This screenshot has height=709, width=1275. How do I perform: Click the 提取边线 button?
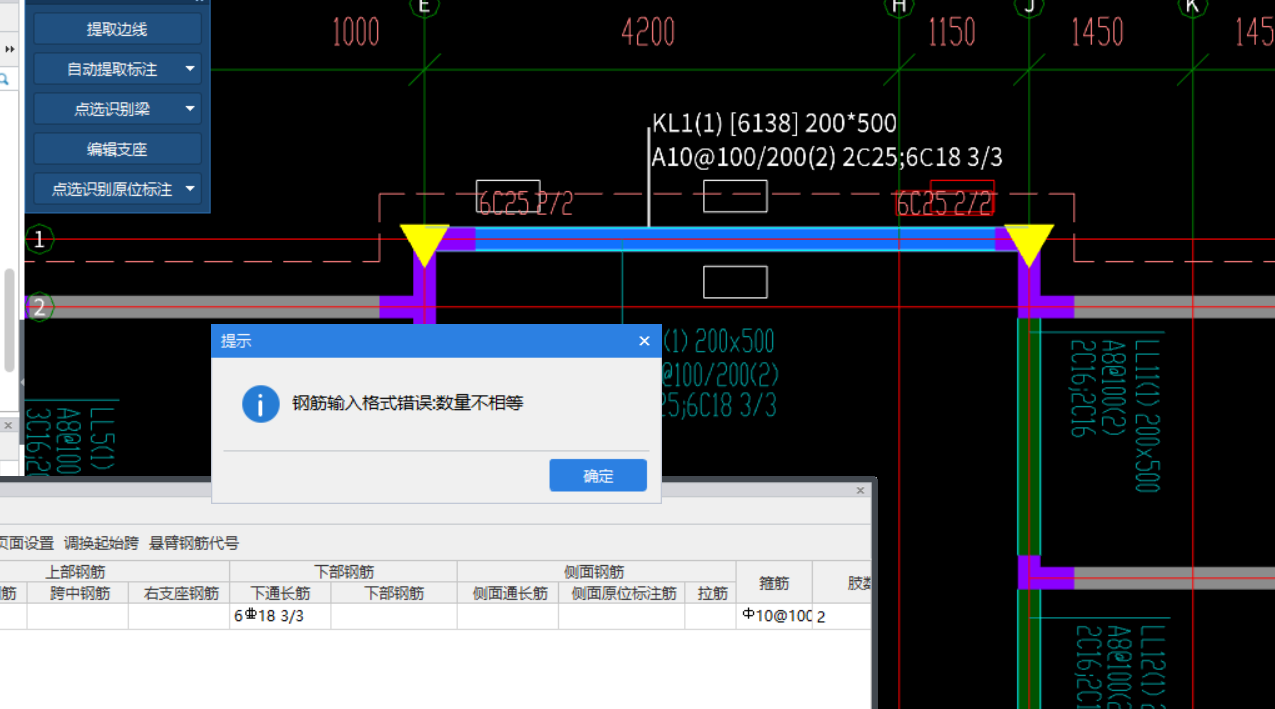click(x=117, y=29)
